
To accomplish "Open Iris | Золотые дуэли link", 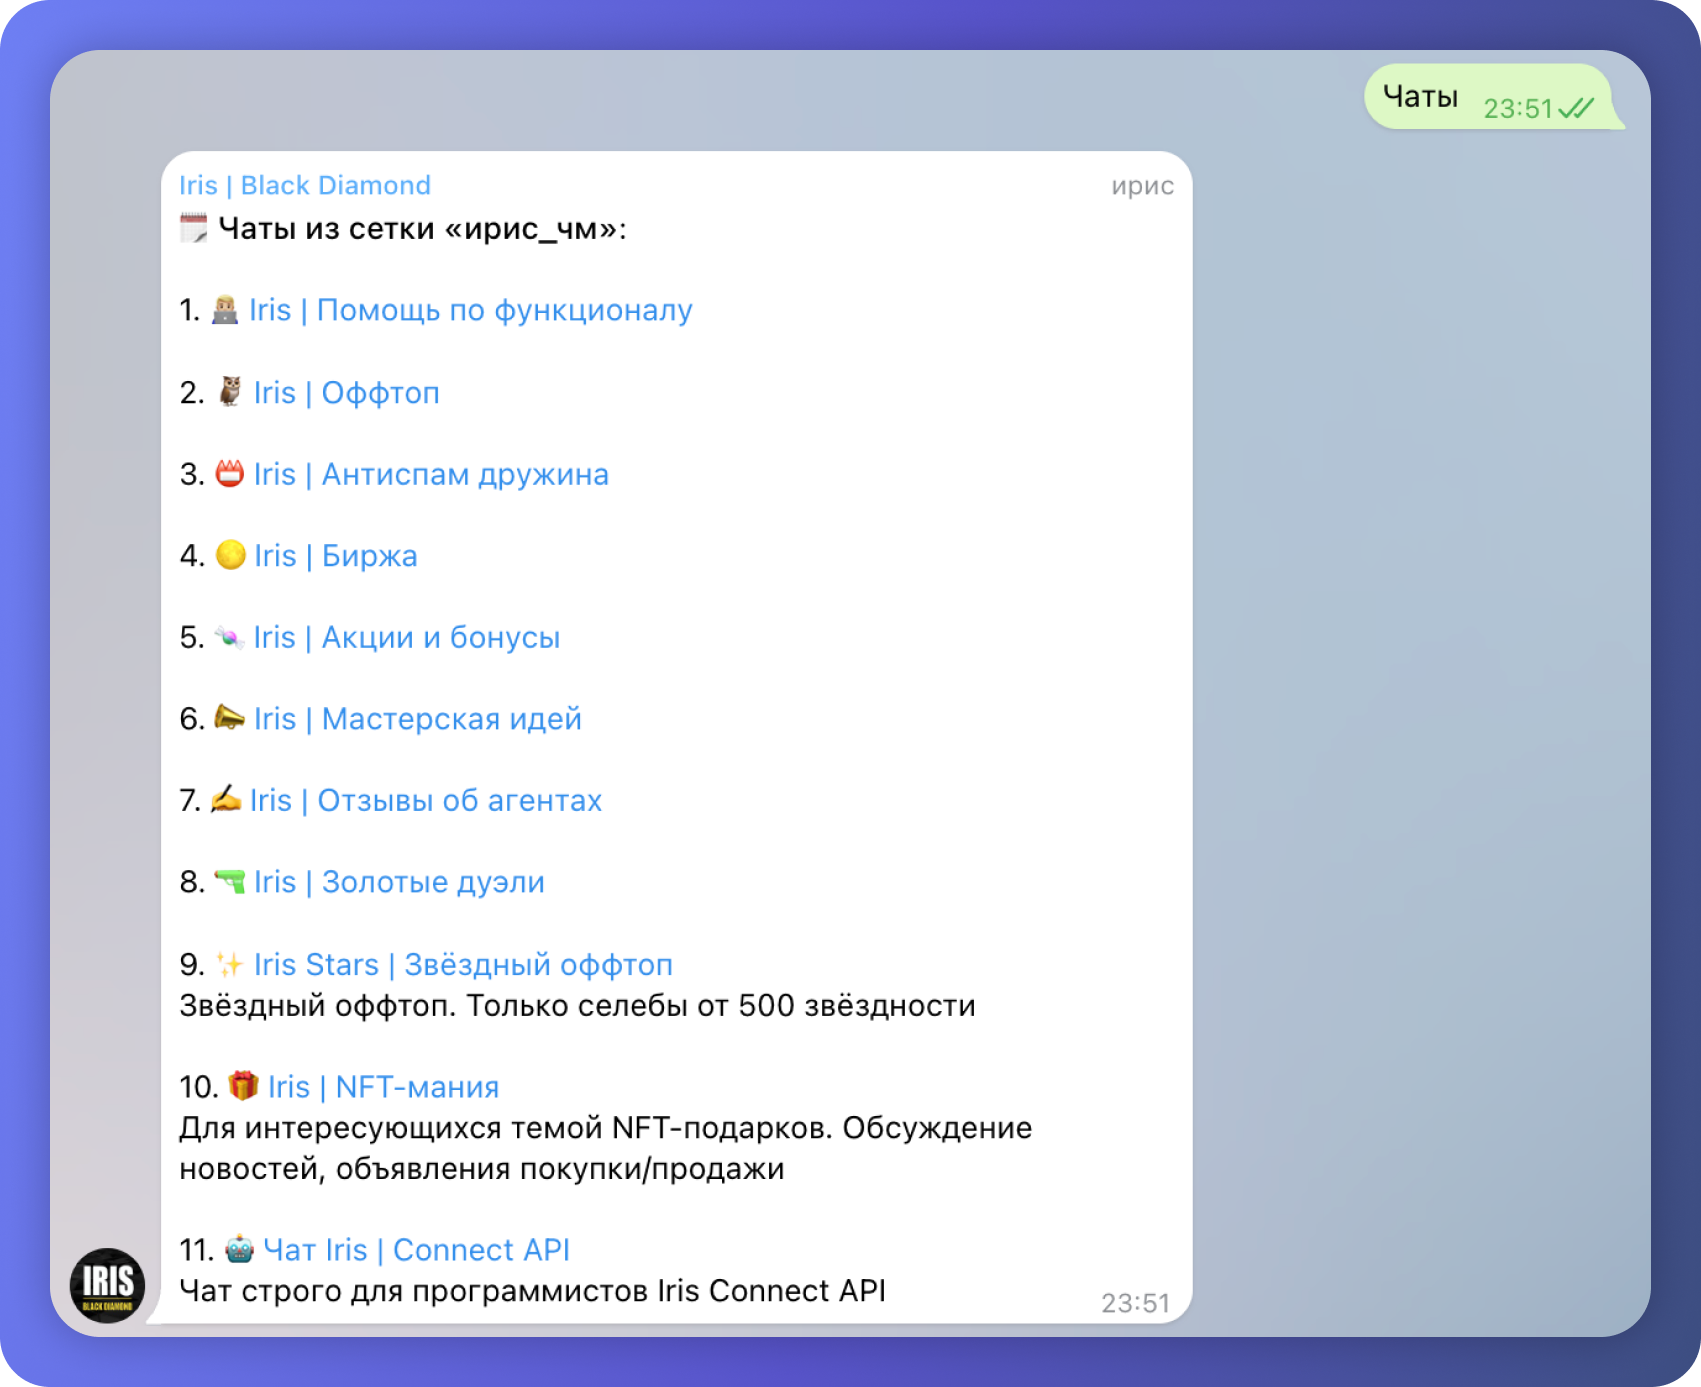I will tap(399, 882).
